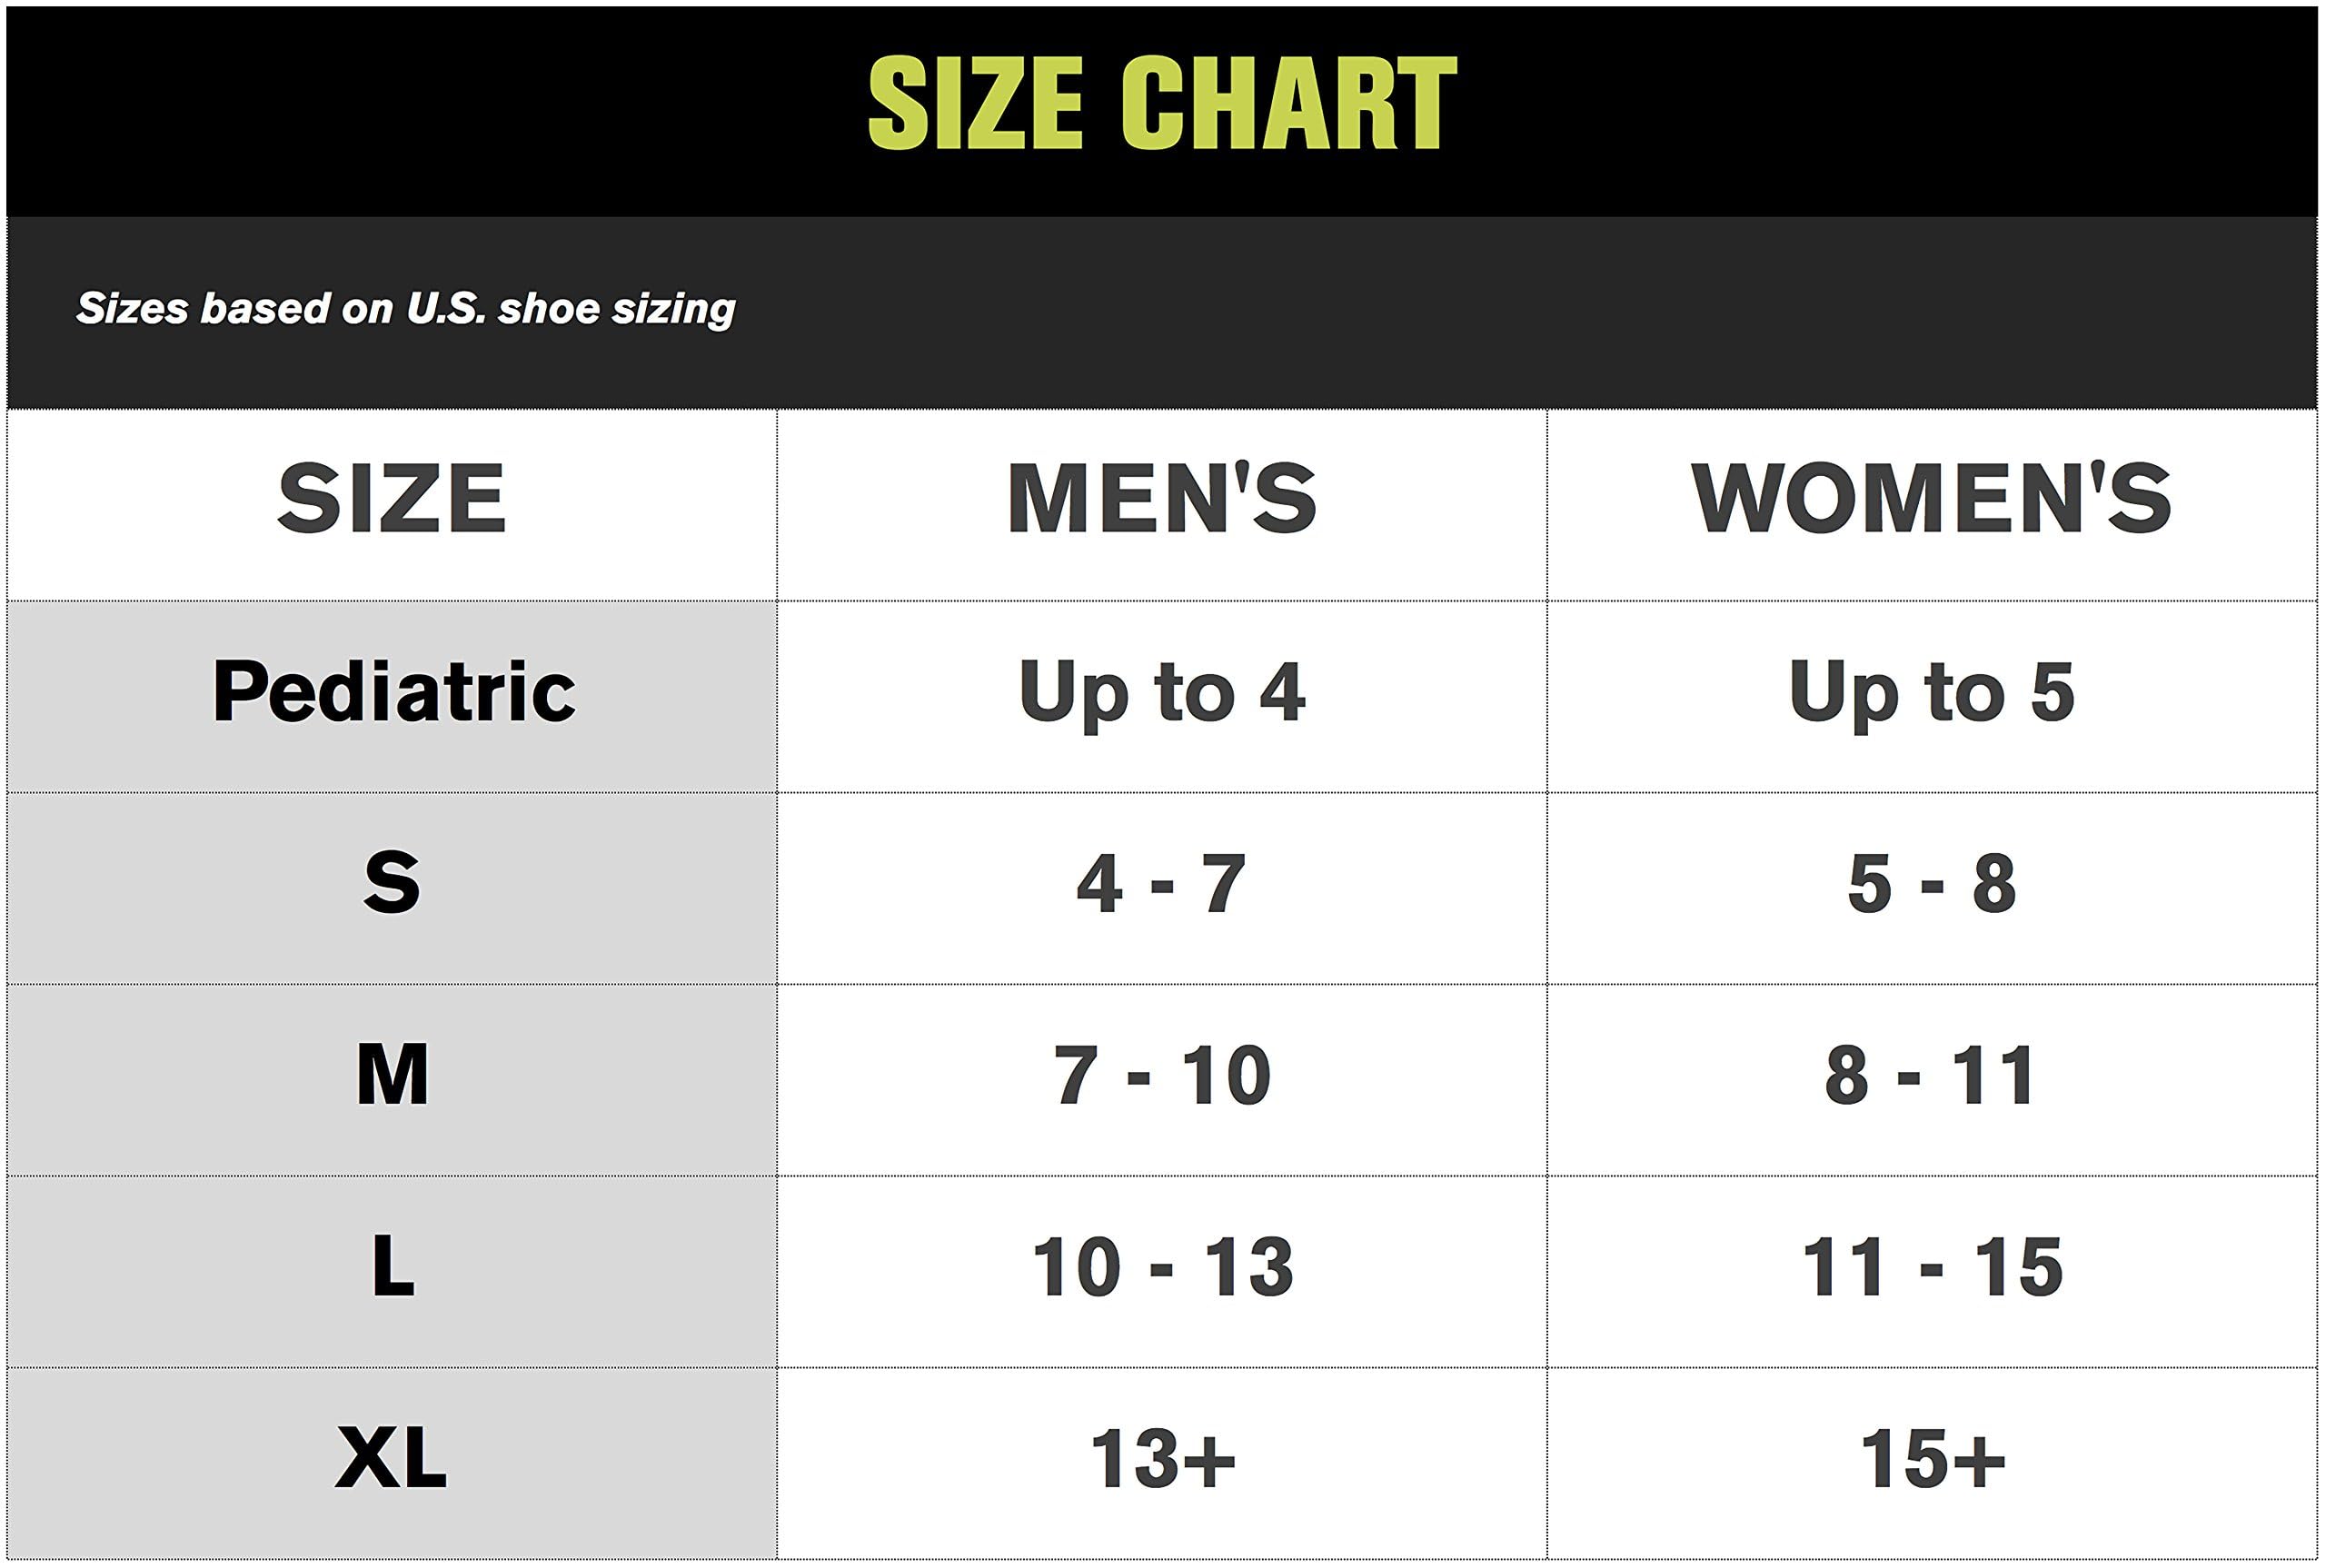Click the 'Sizes based on U.S. shoe sizing' note

[x=406, y=308]
